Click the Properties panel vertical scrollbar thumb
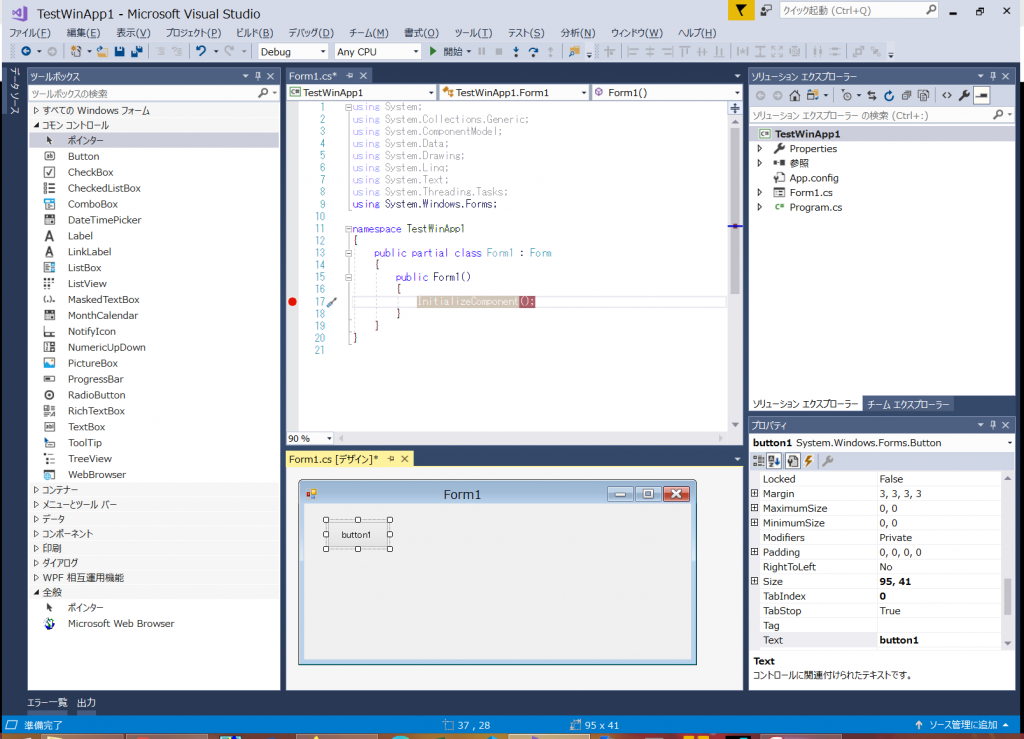 (x=1008, y=597)
